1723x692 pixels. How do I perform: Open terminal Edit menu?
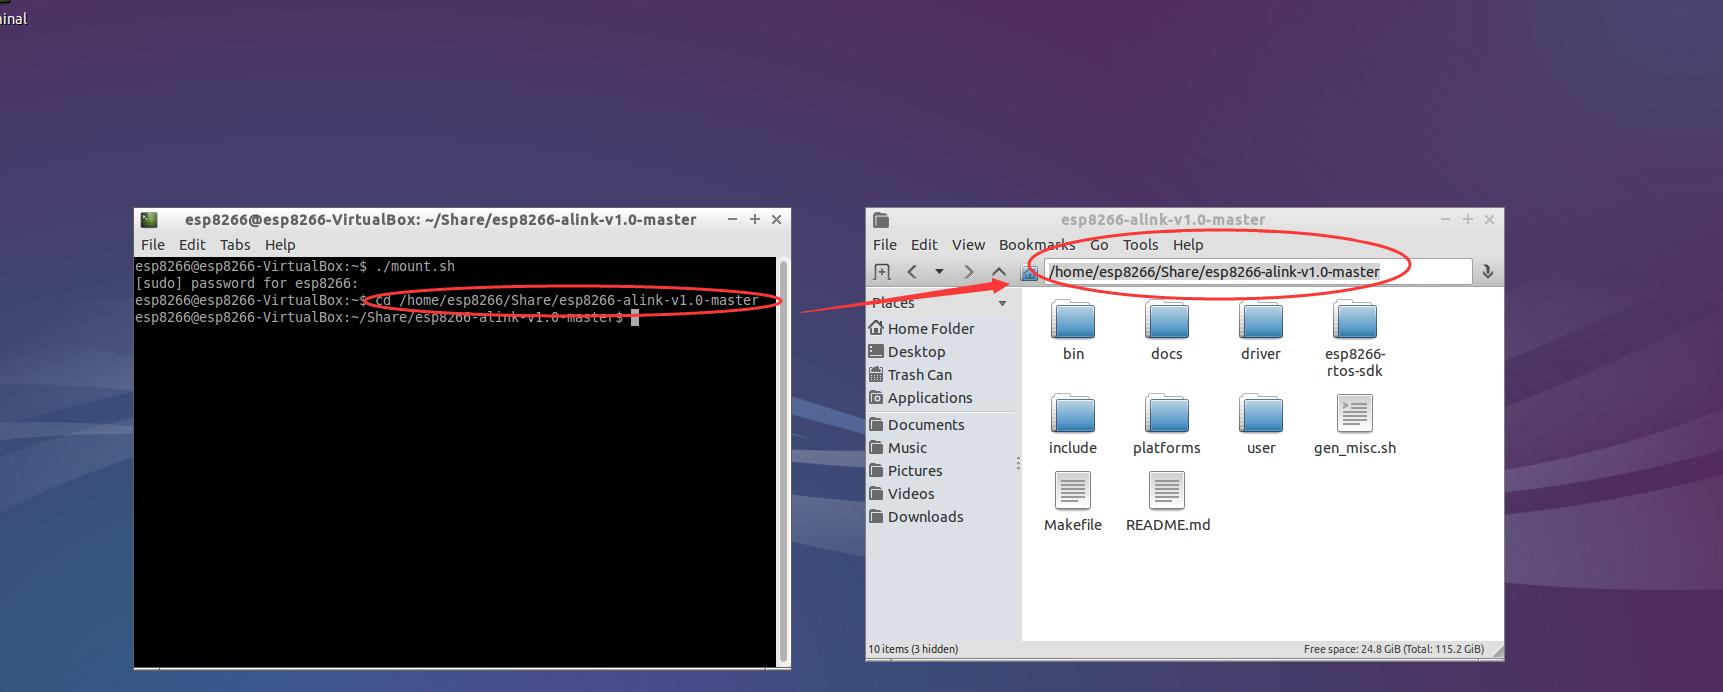(x=192, y=244)
